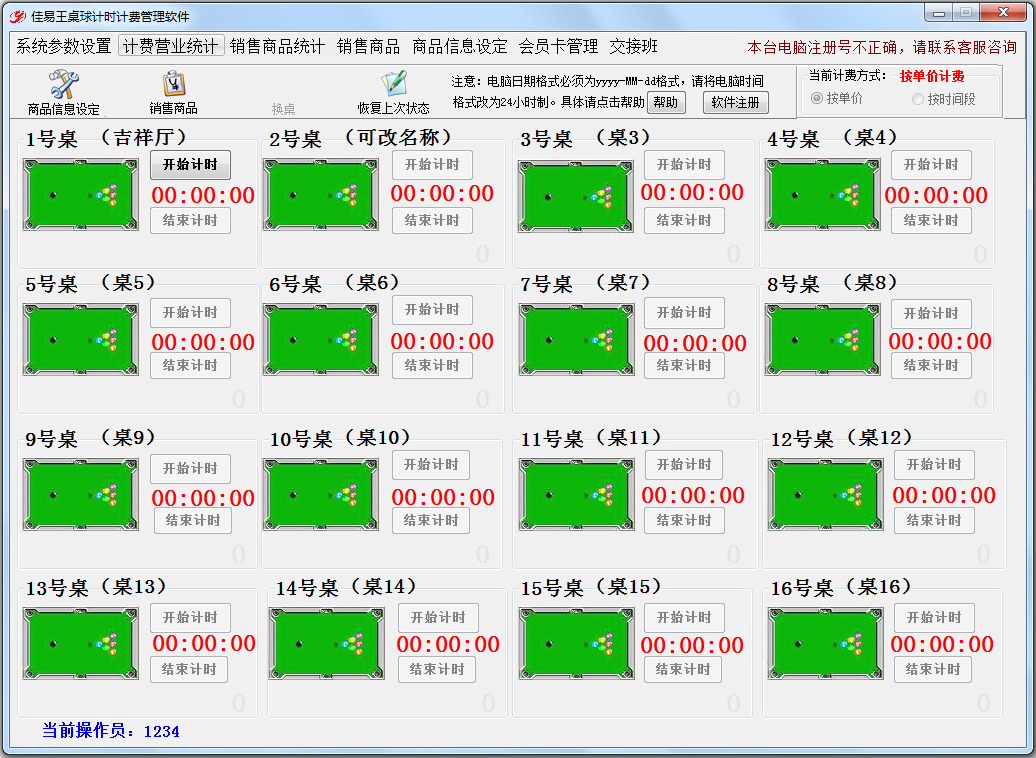Select the 3号桌 billiard table image
This screenshot has width=1036, height=758.
[575, 196]
